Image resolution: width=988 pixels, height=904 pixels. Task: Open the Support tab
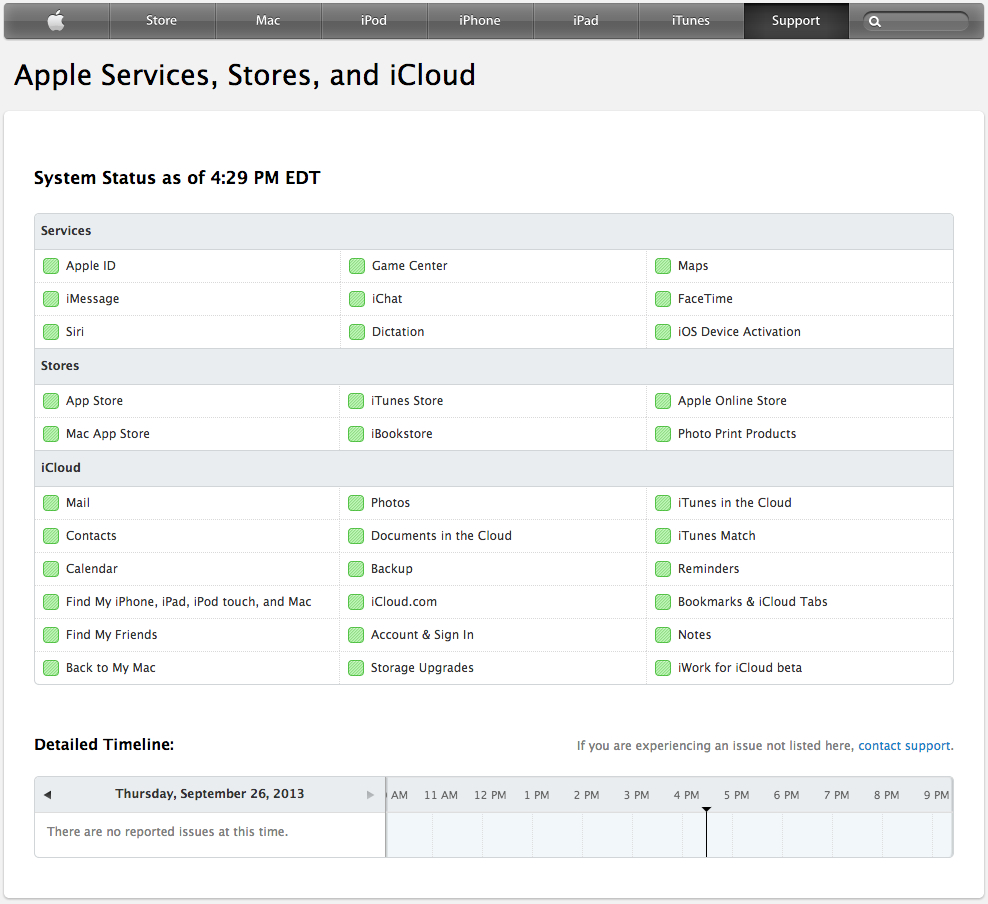point(796,21)
